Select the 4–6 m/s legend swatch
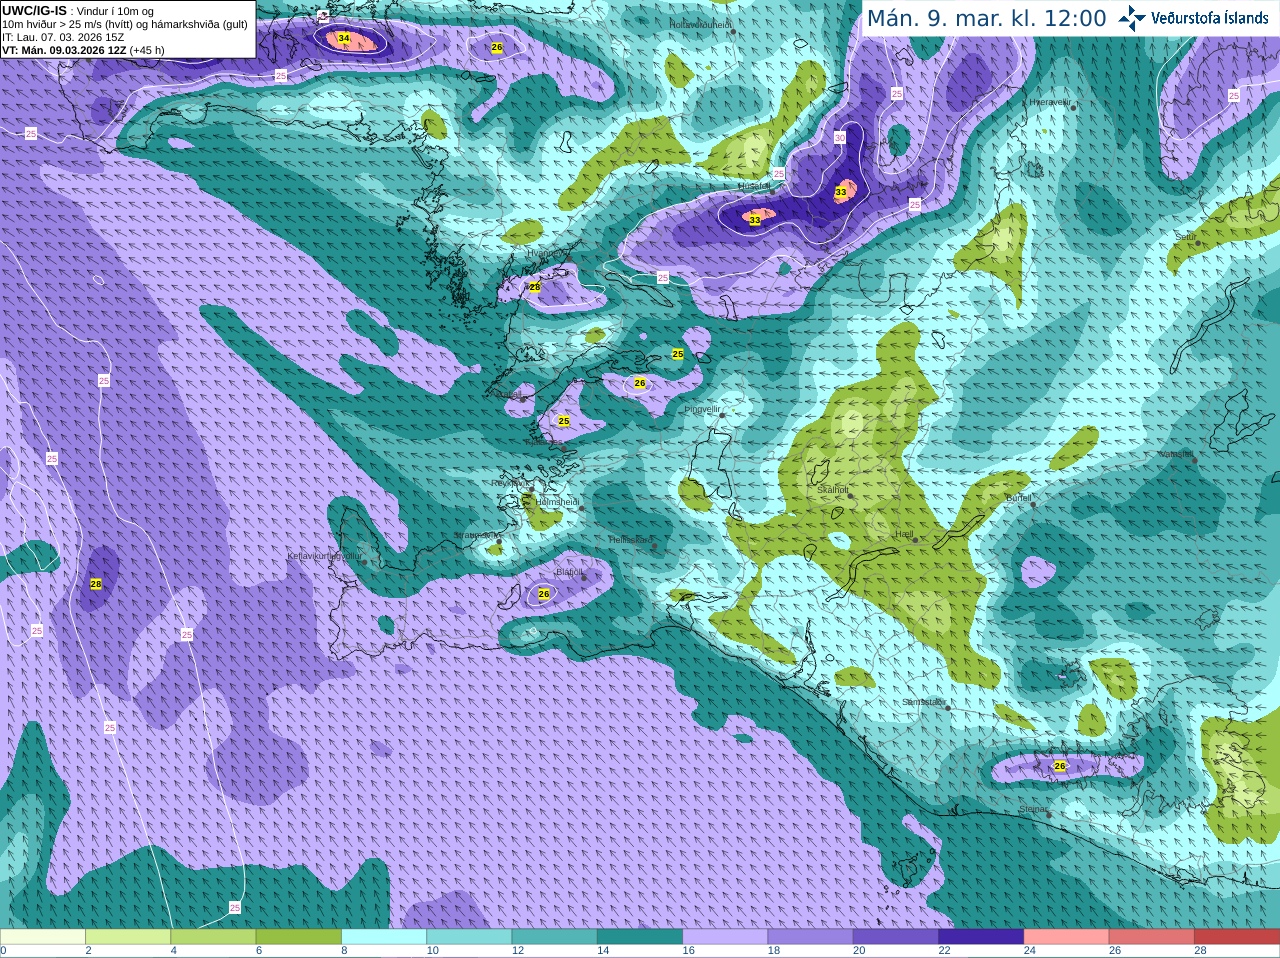 [213, 937]
